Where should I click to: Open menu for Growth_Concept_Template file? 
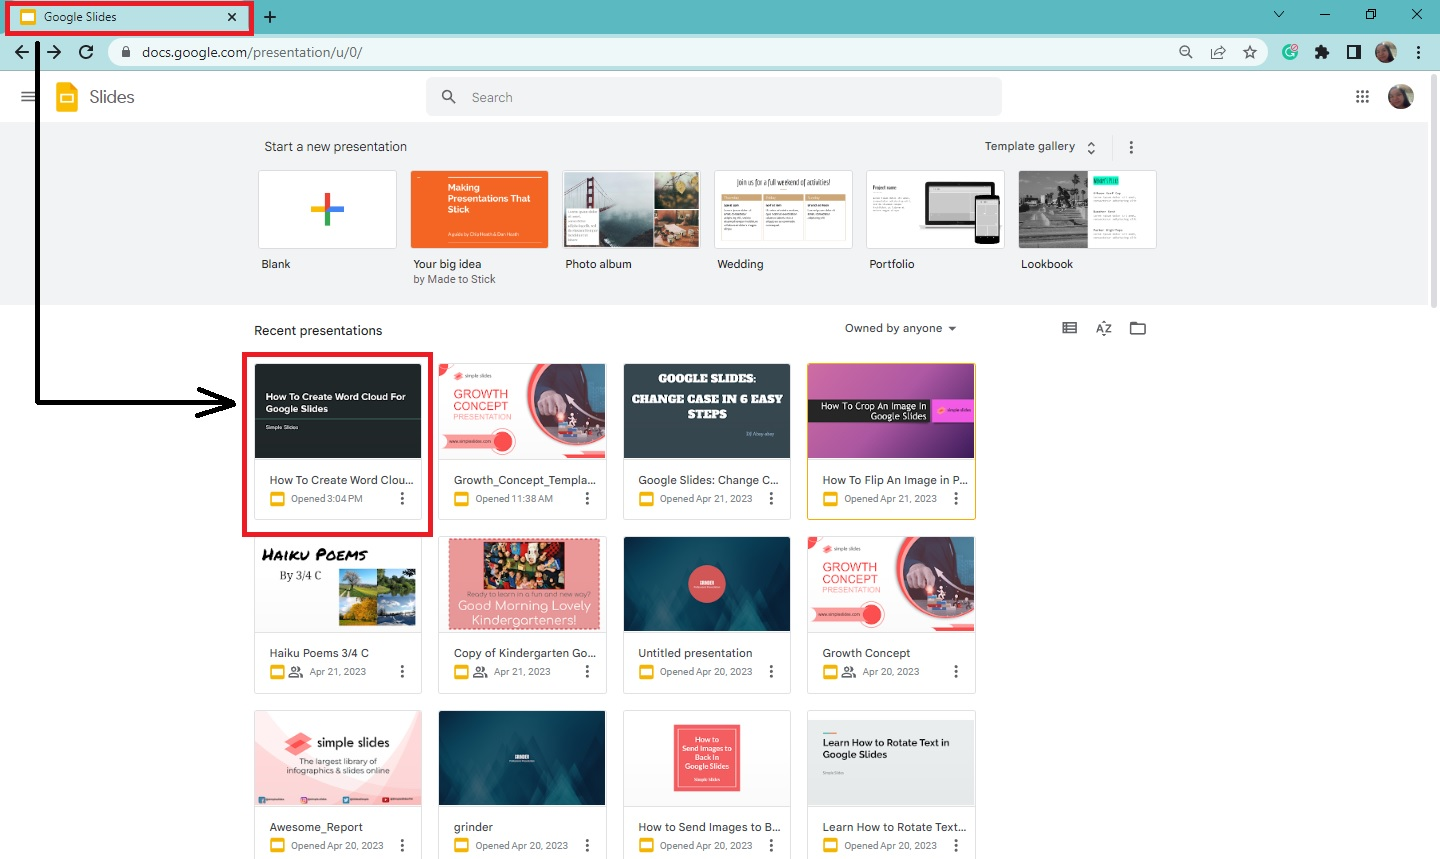point(587,498)
